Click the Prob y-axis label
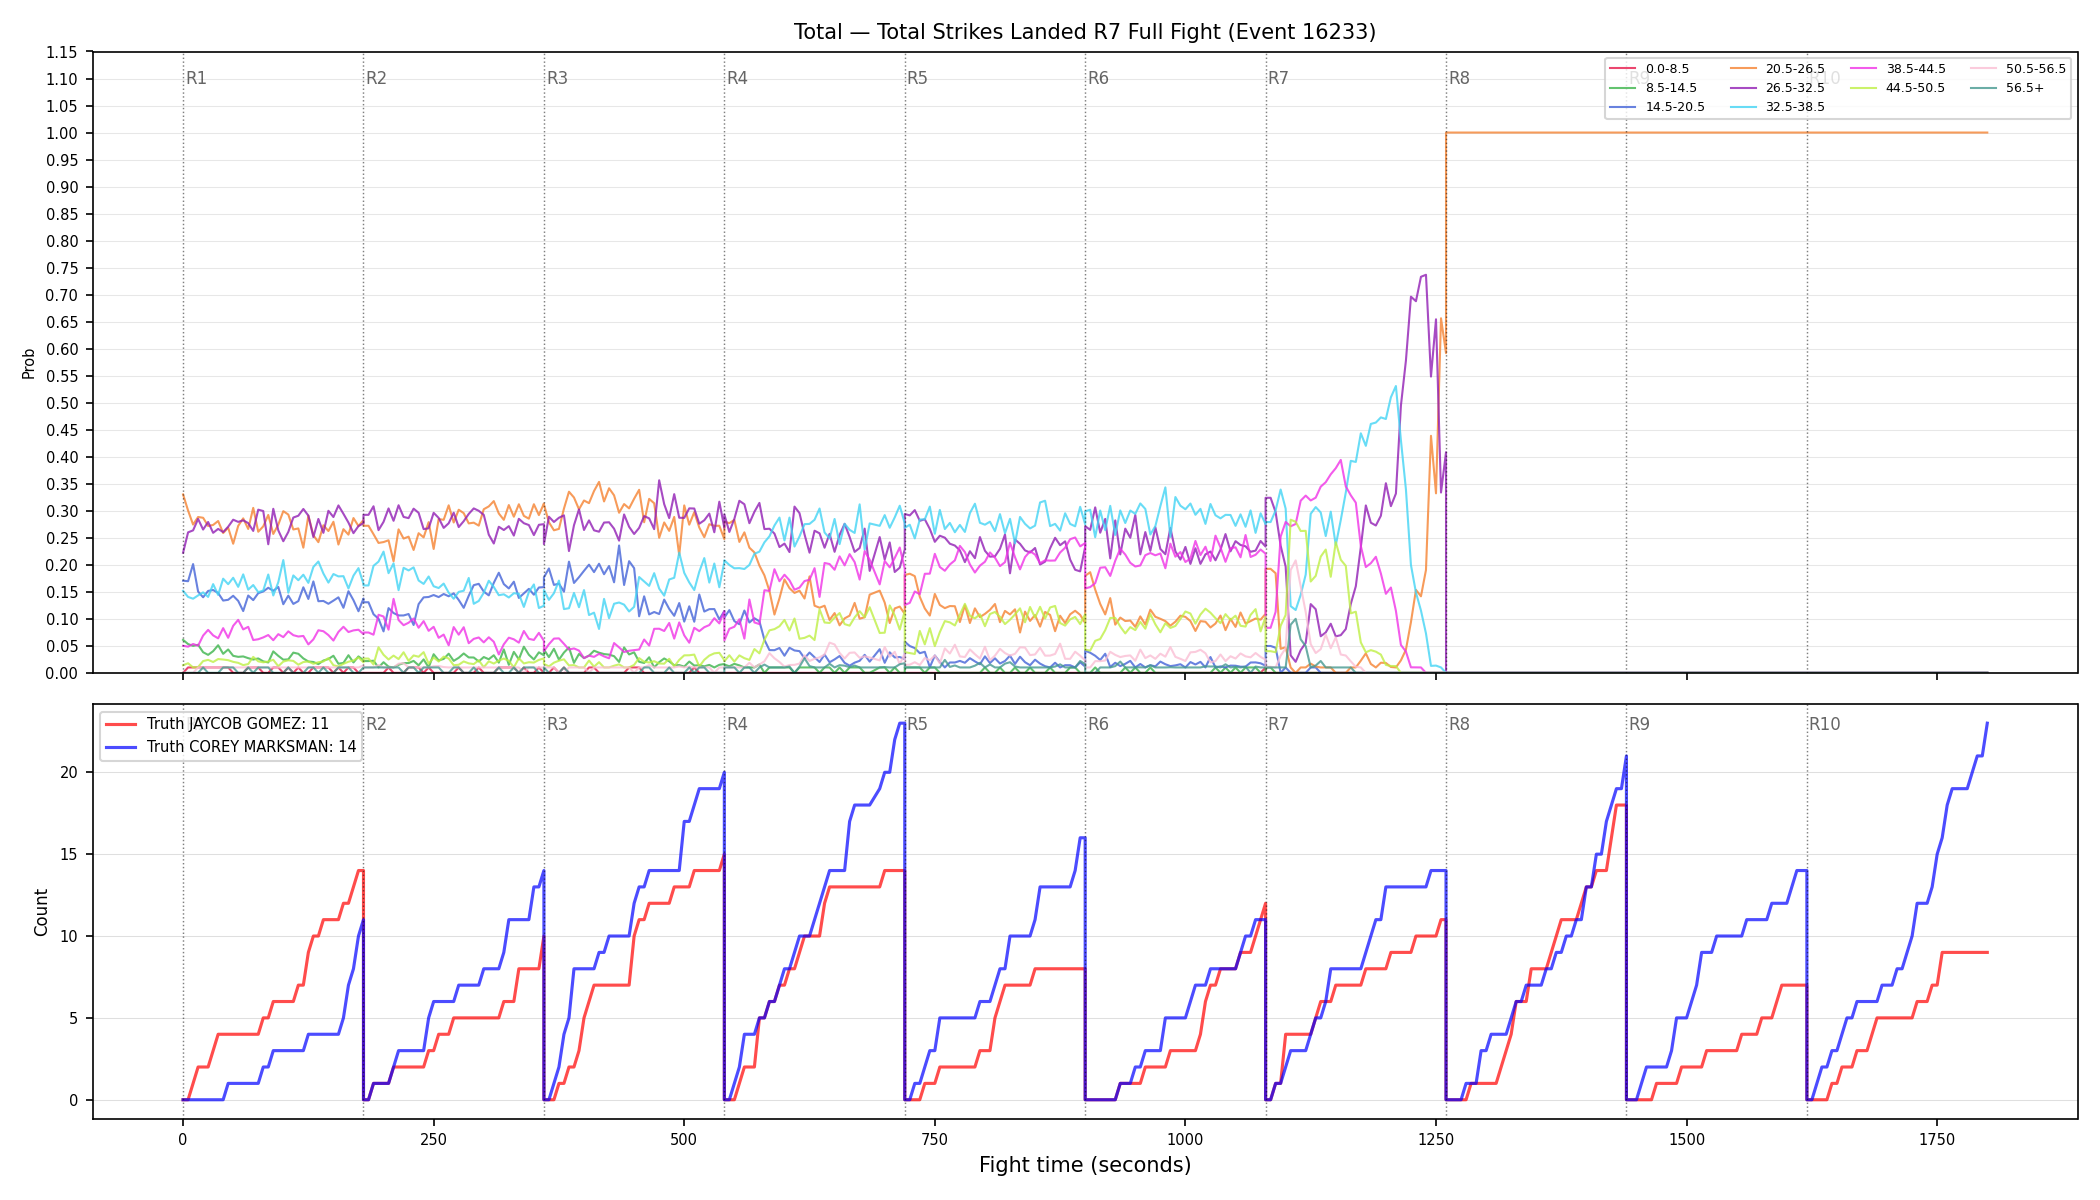The image size is (2100, 1200). pyautogui.click(x=29, y=363)
